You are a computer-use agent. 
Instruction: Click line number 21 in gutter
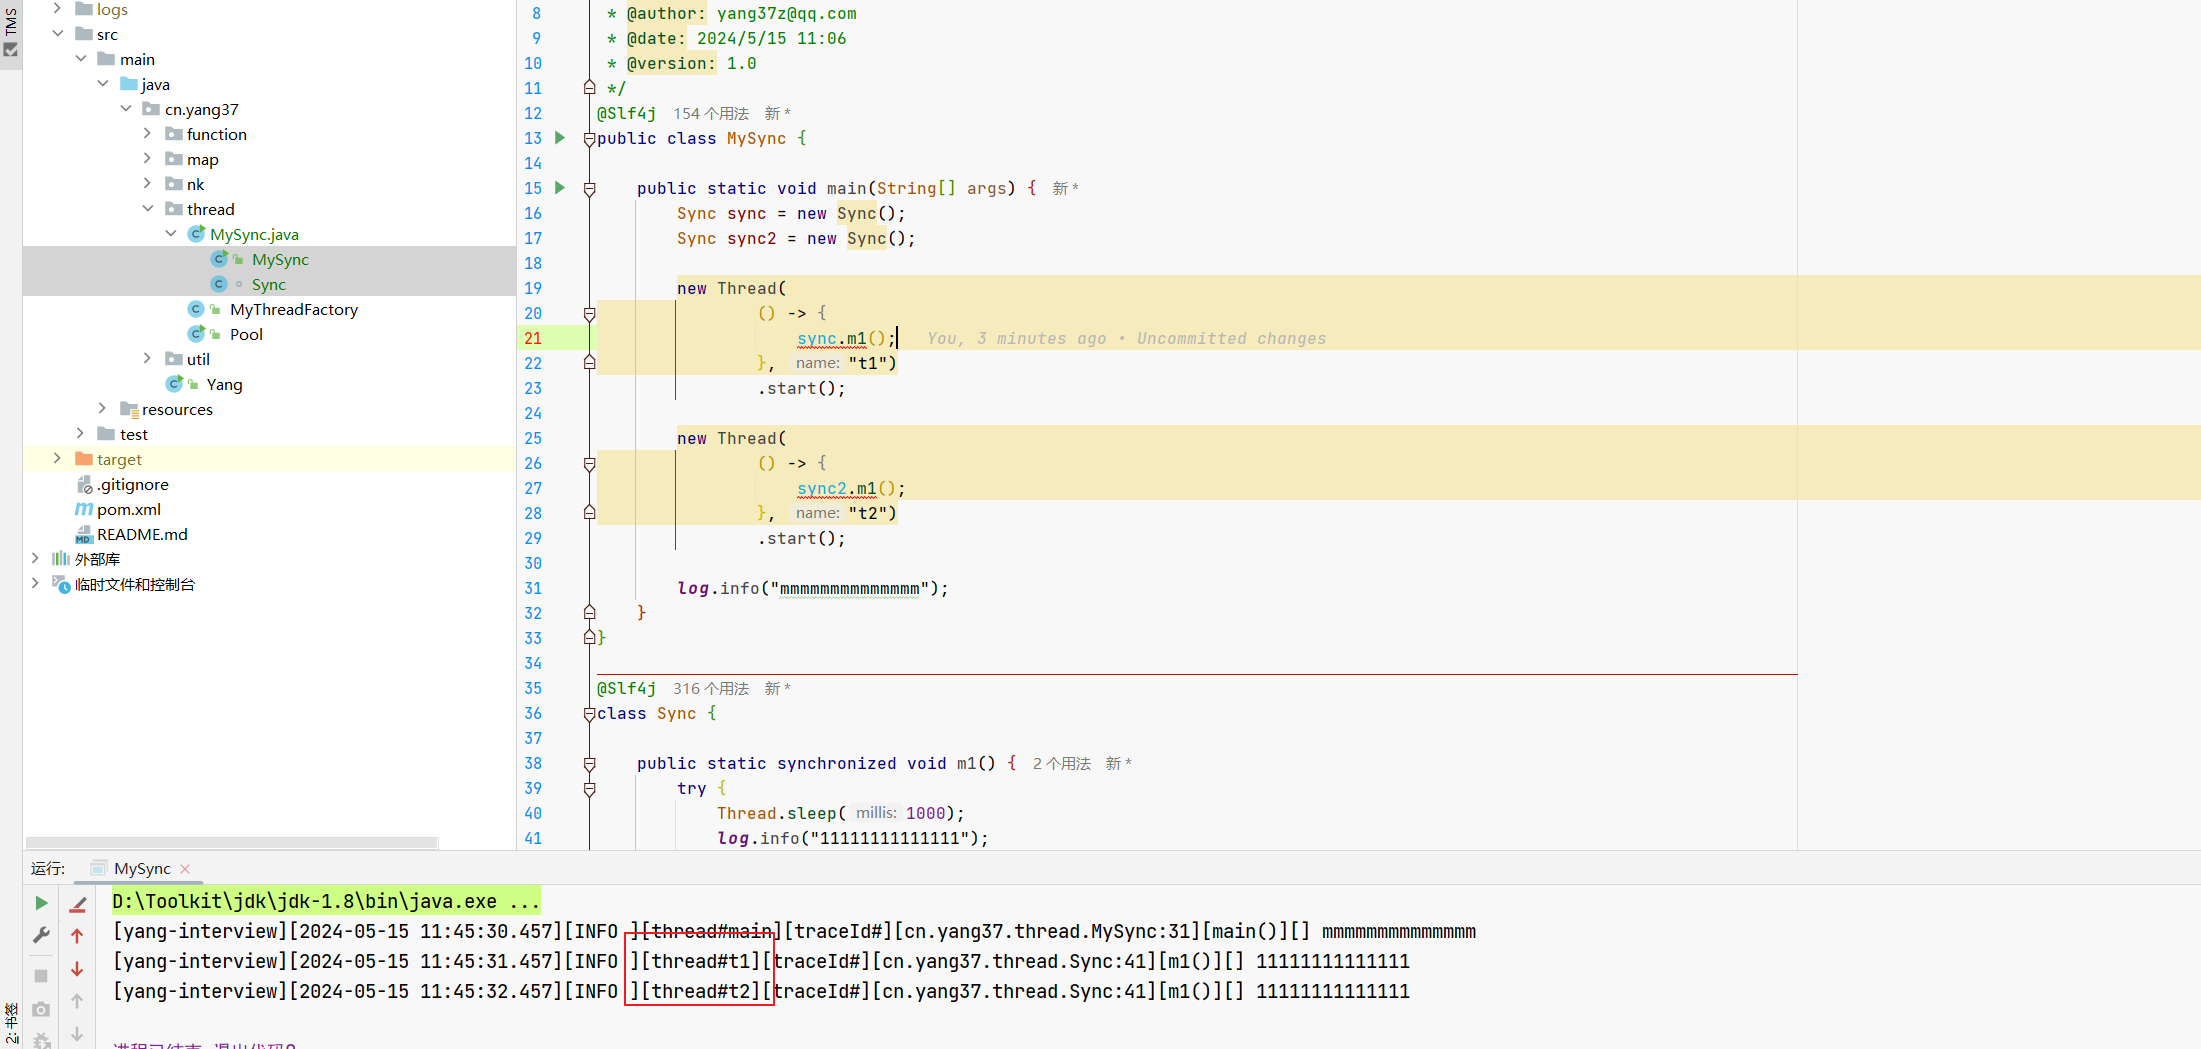[x=533, y=338]
